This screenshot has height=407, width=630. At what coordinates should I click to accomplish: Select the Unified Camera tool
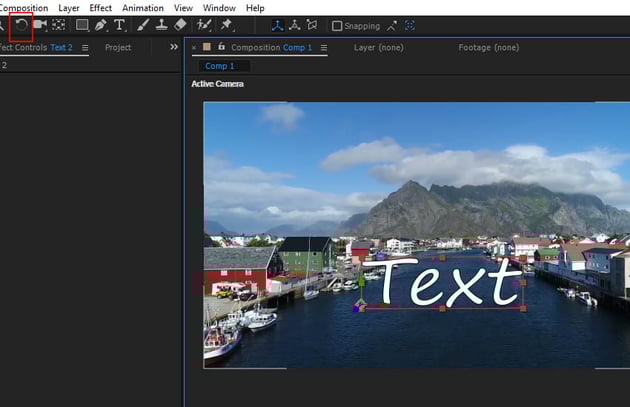pyautogui.click(x=40, y=24)
